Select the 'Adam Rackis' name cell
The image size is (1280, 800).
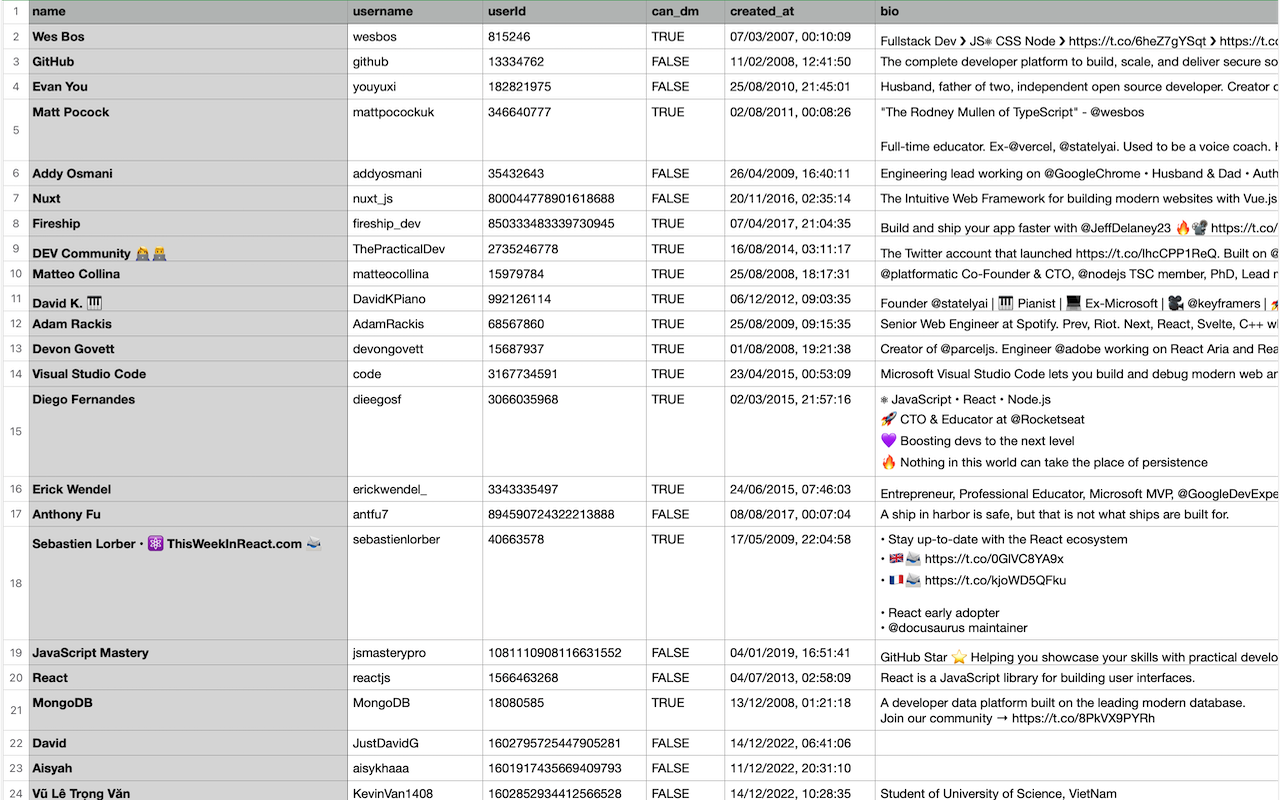point(188,324)
